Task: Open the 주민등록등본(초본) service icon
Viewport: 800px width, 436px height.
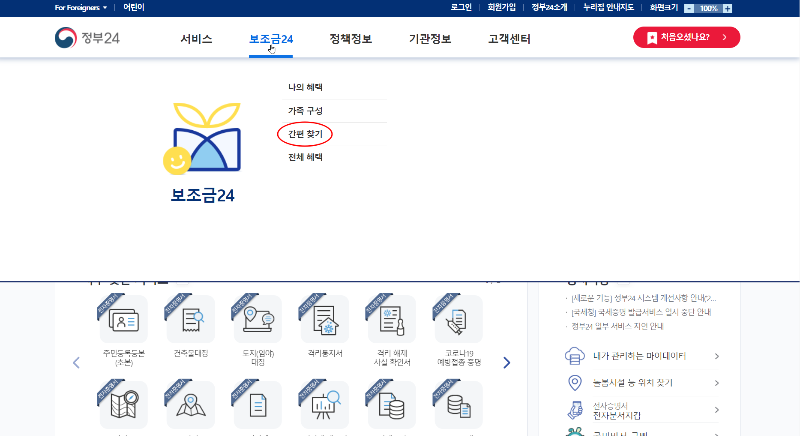Action: coord(123,319)
